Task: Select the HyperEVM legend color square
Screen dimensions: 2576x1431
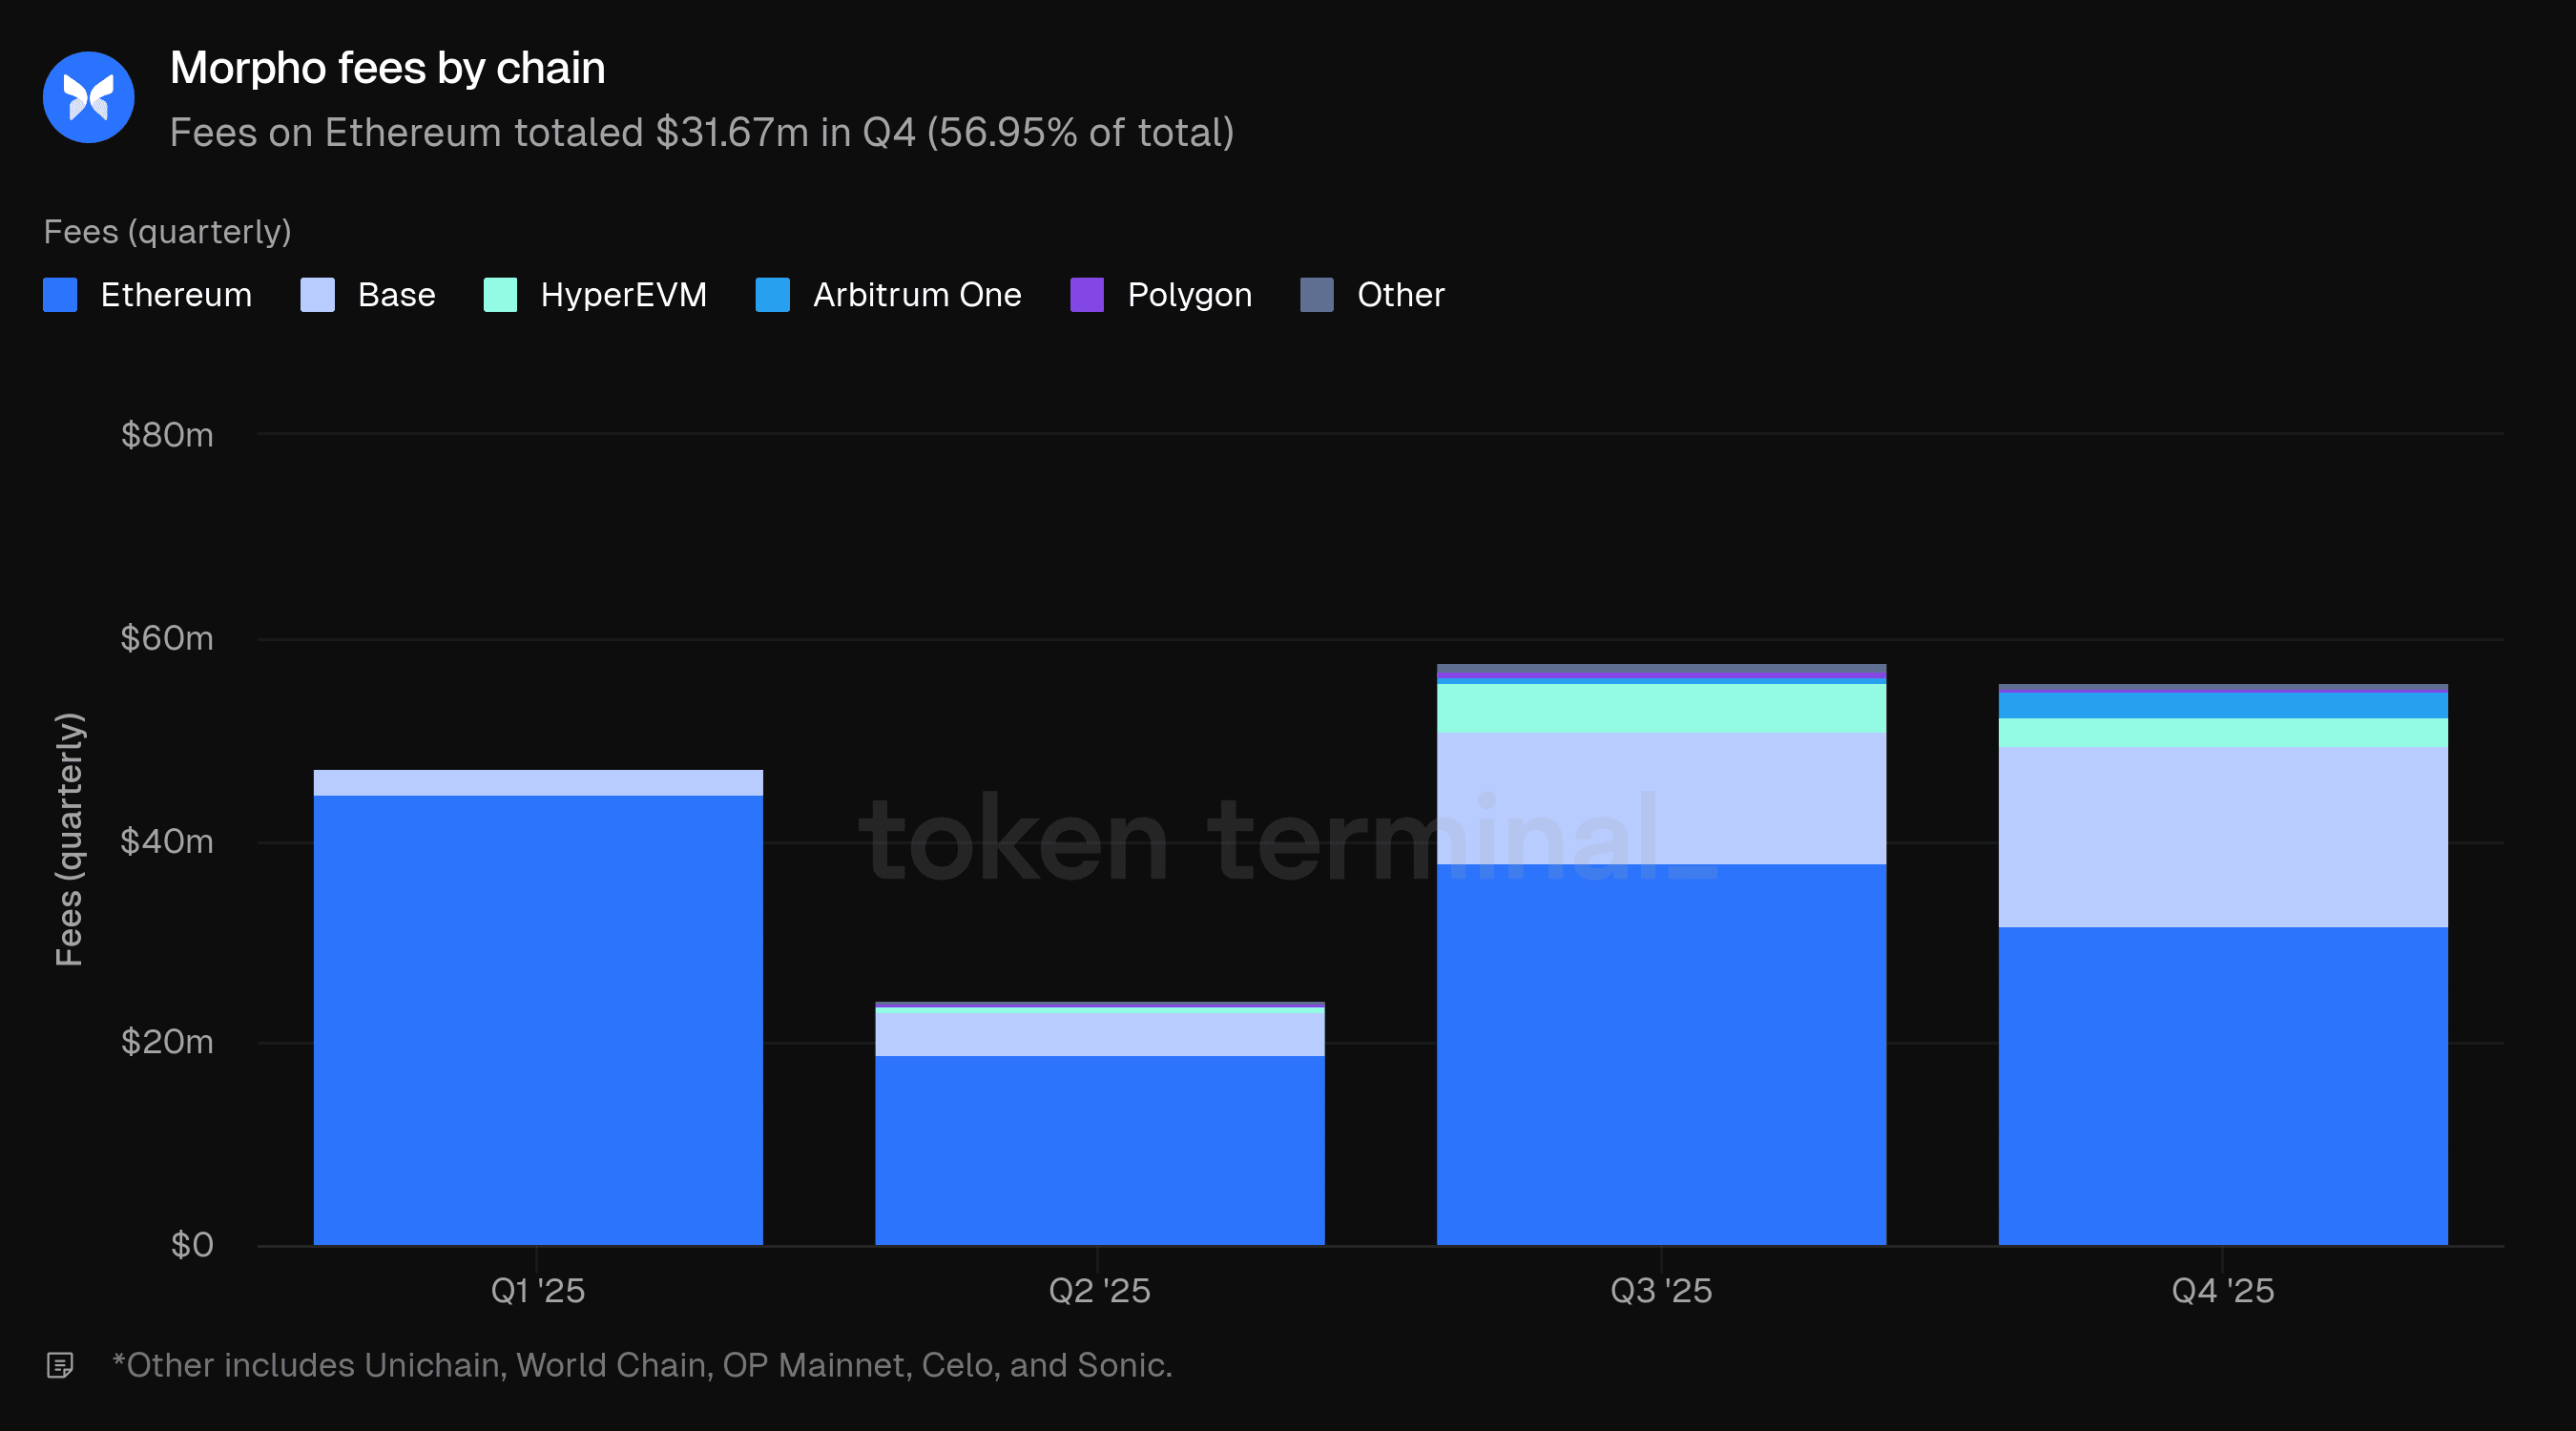Action: (x=500, y=295)
